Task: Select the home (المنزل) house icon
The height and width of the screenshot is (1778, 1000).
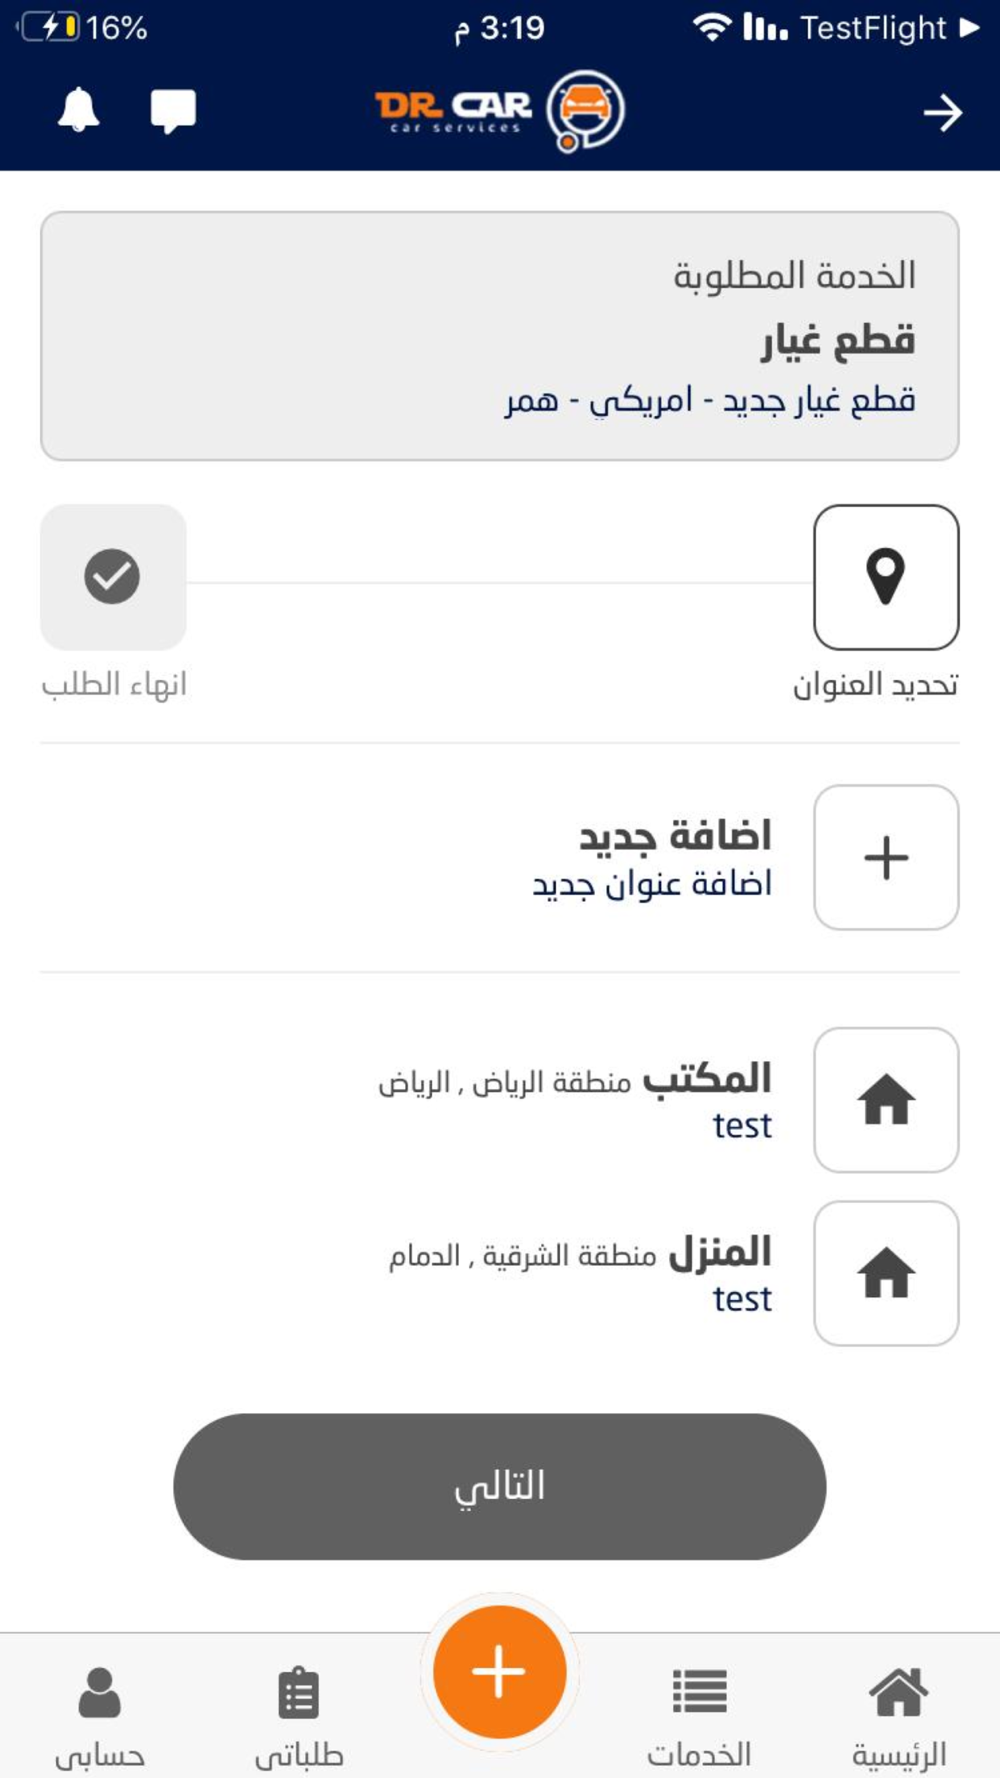Action: coord(886,1273)
